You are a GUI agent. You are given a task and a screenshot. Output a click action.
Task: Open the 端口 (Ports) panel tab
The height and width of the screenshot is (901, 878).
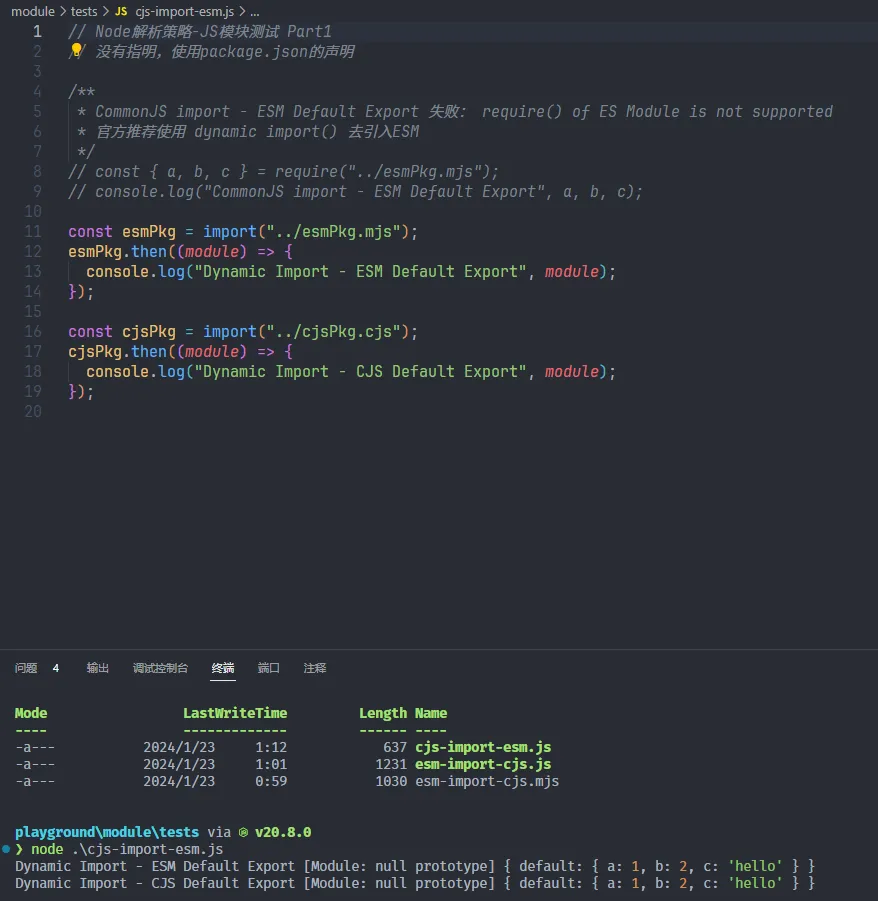coord(269,668)
